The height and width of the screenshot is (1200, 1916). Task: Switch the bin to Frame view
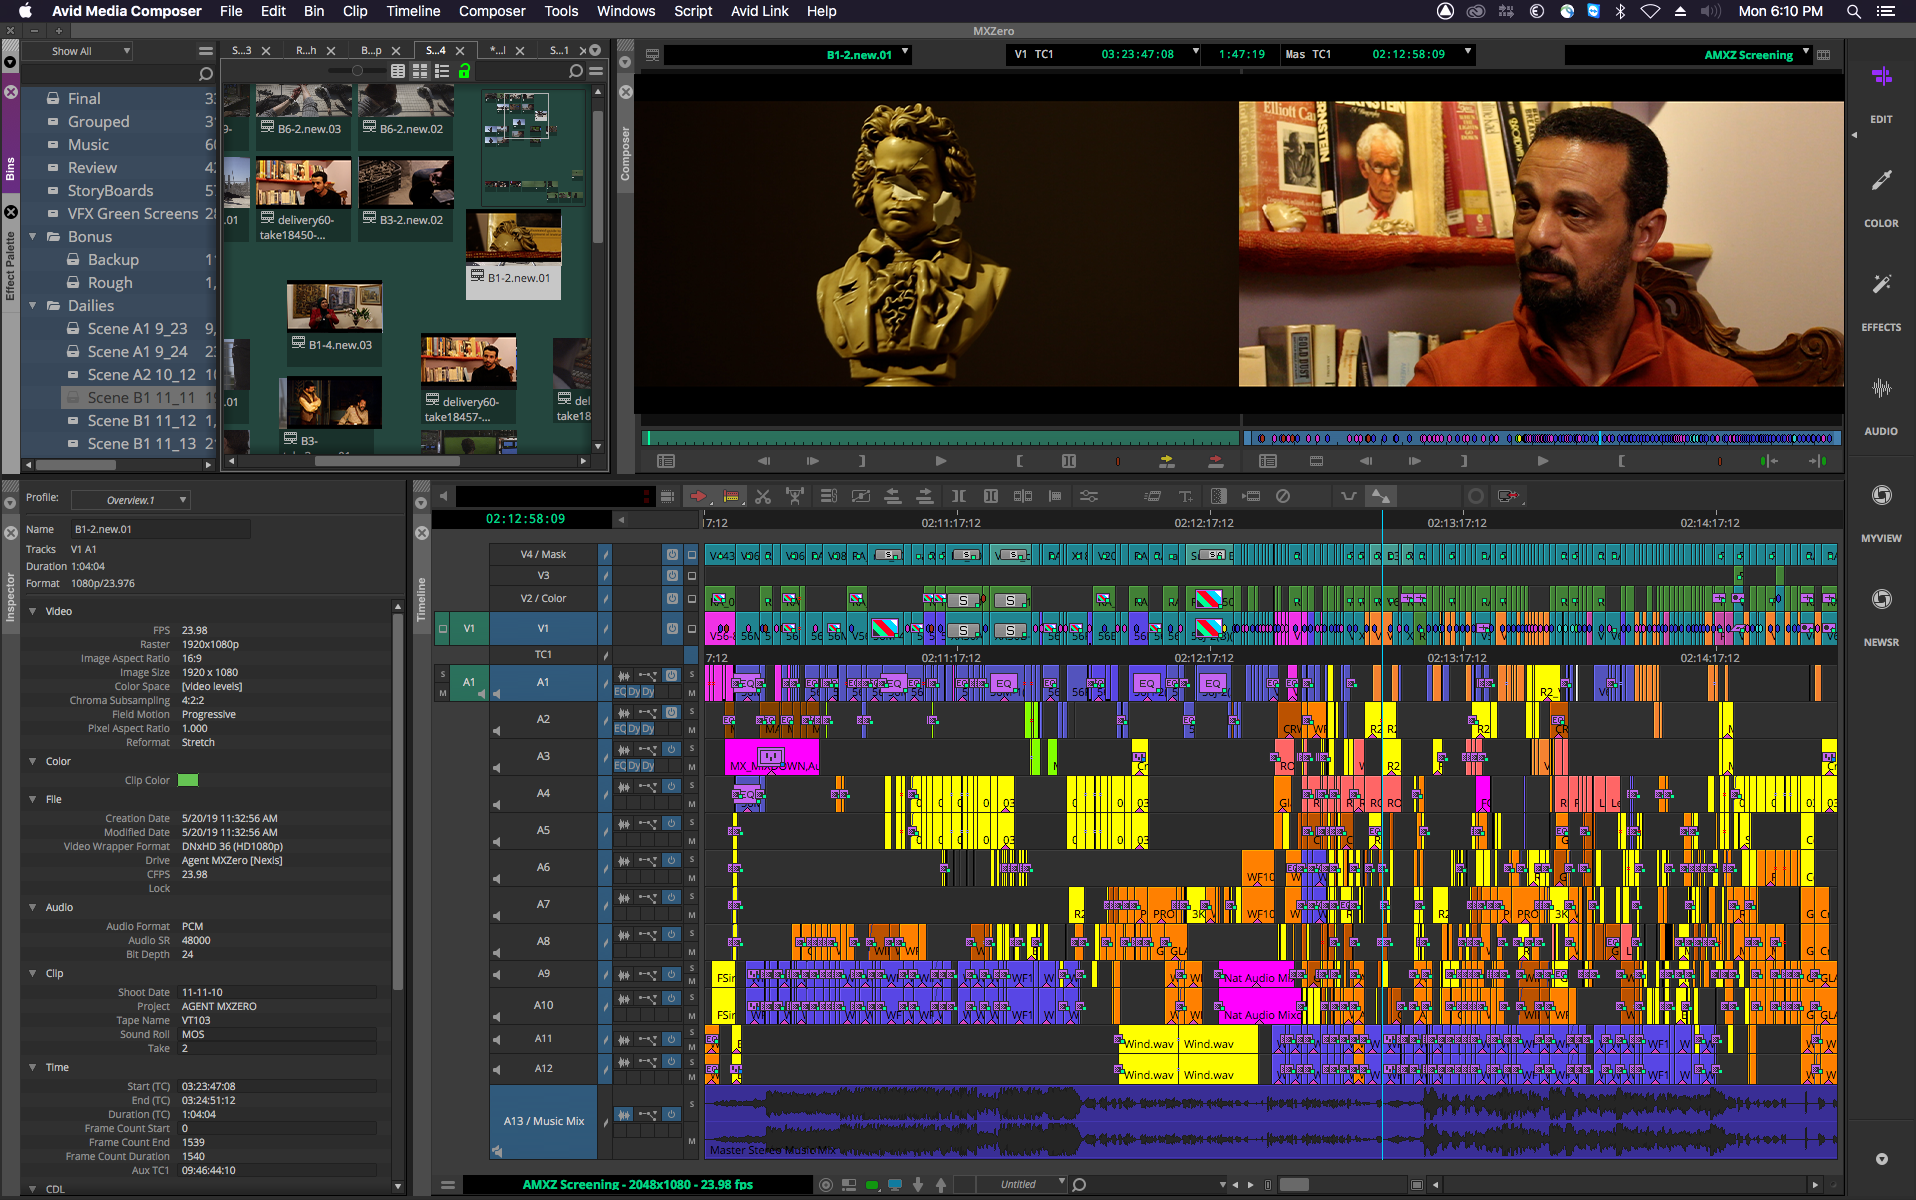(x=420, y=71)
